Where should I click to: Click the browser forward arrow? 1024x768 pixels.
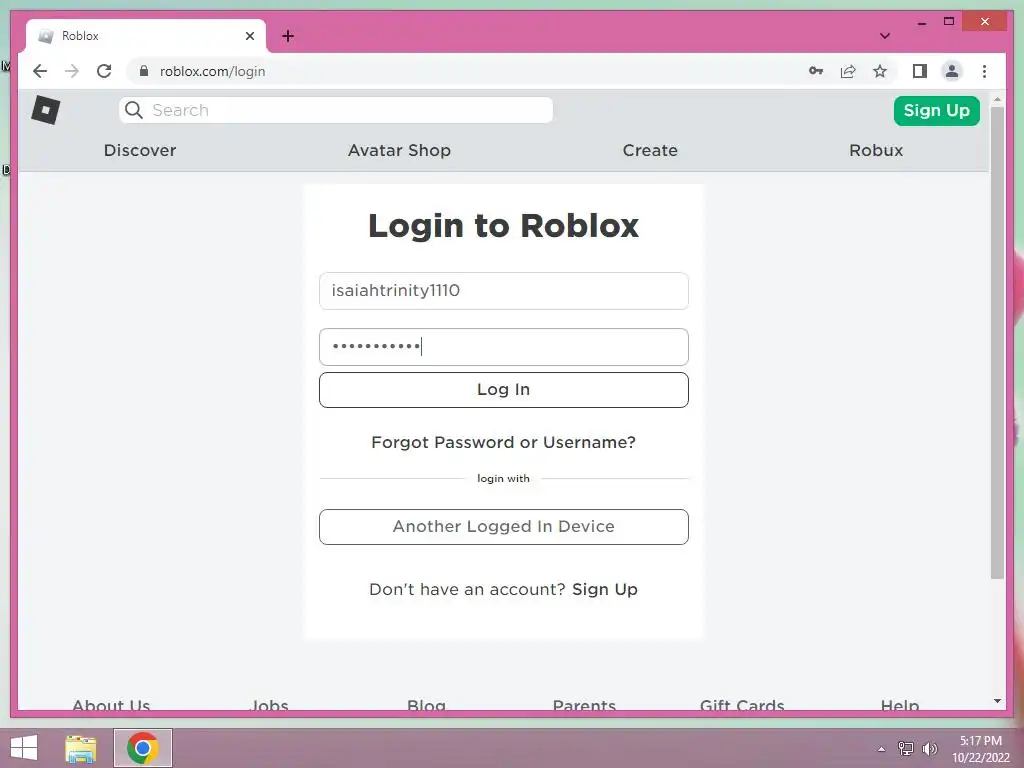point(72,71)
